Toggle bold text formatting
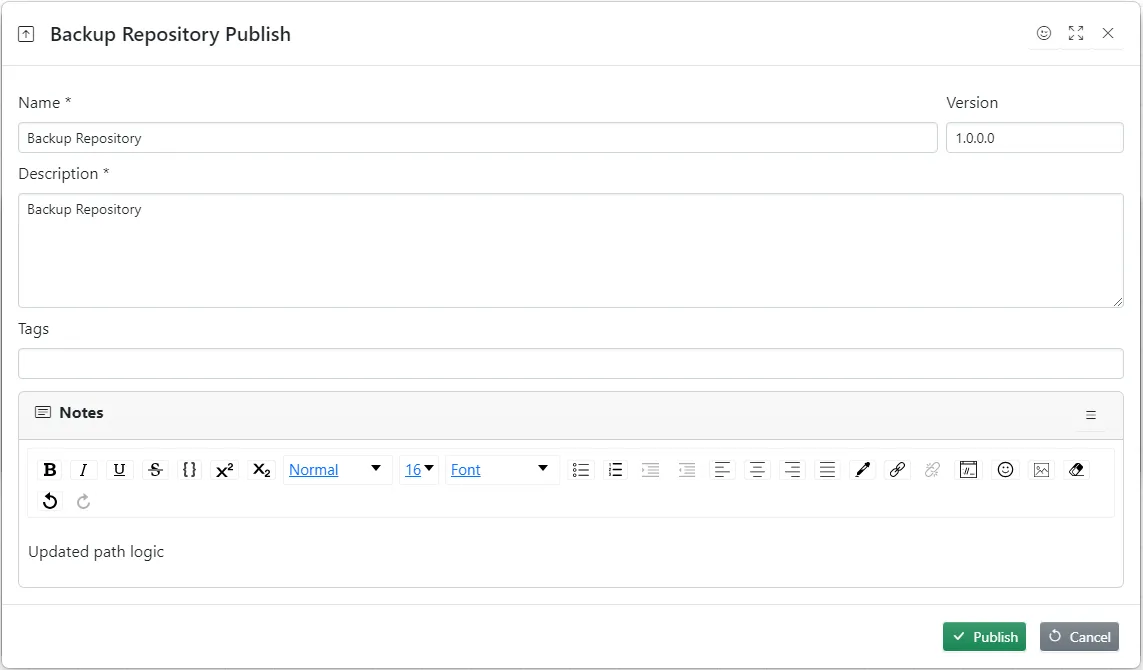This screenshot has height=670, width=1143. coord(50,469)
